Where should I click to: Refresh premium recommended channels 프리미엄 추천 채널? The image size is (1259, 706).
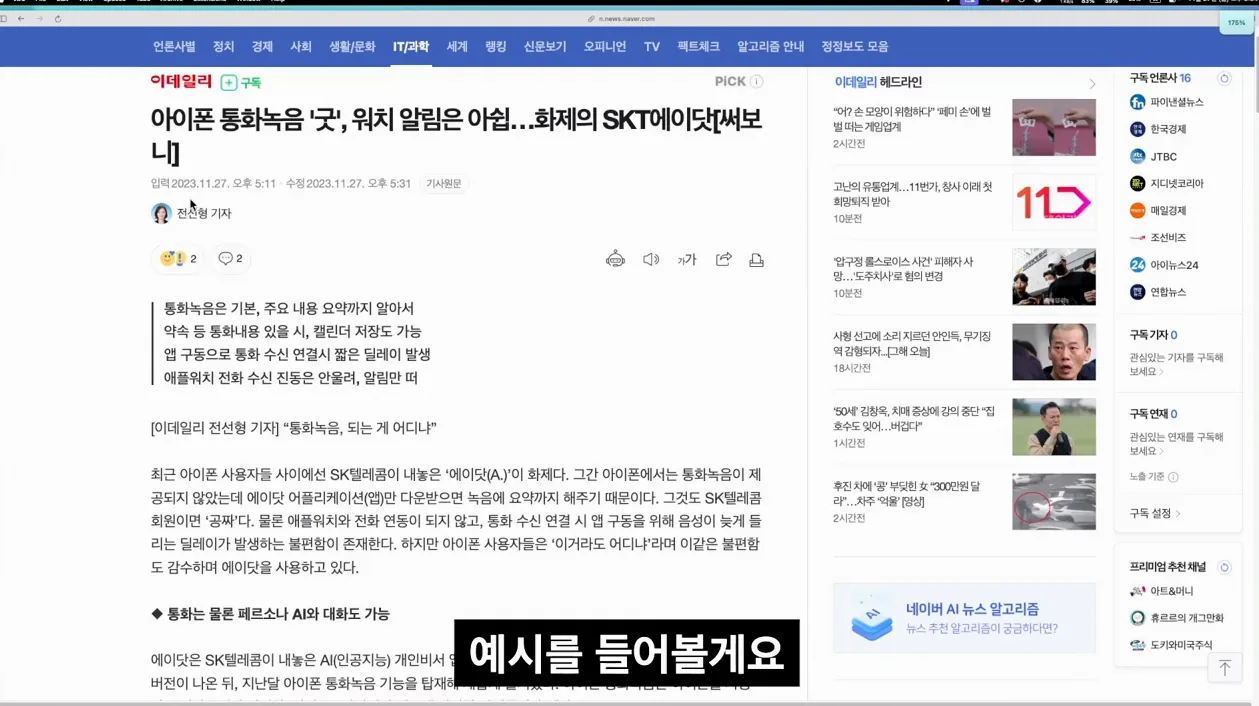point(1224,567)
